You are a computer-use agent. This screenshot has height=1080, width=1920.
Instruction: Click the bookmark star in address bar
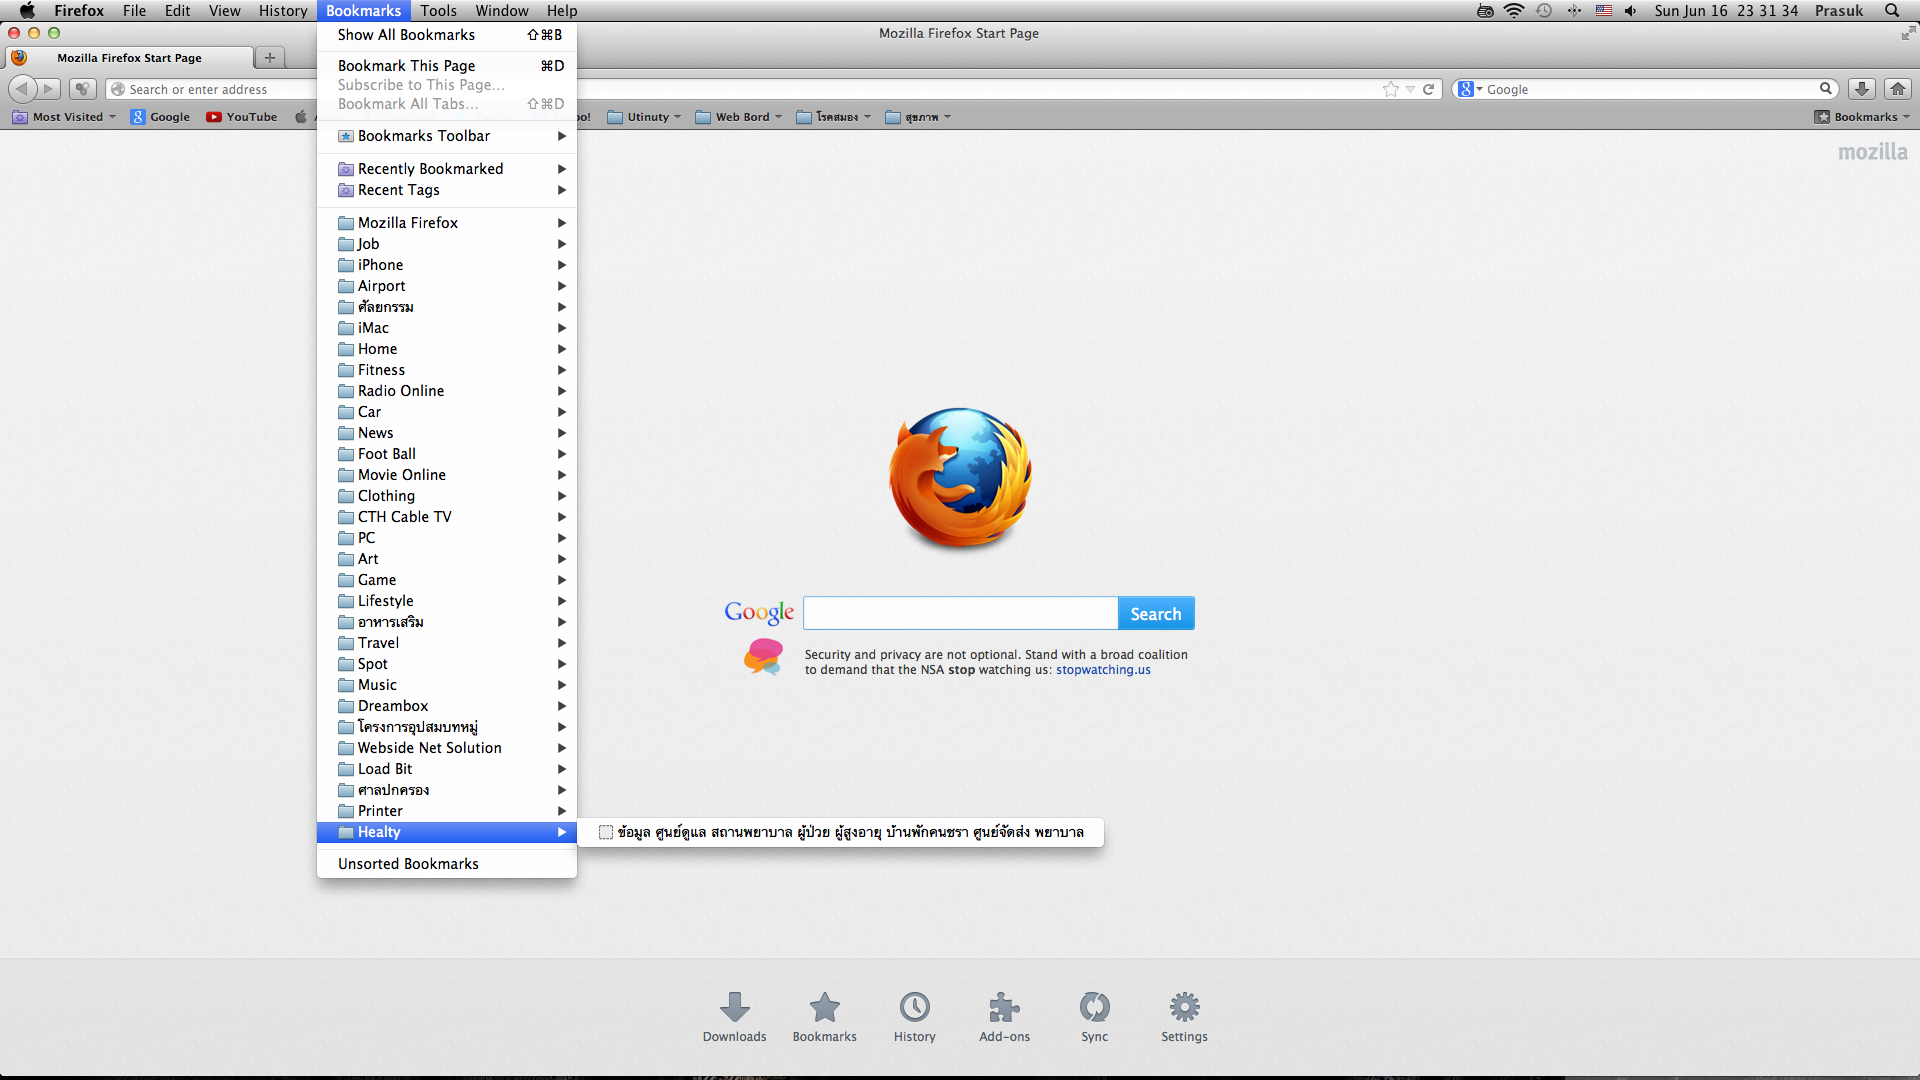[x=1390, y=89]
